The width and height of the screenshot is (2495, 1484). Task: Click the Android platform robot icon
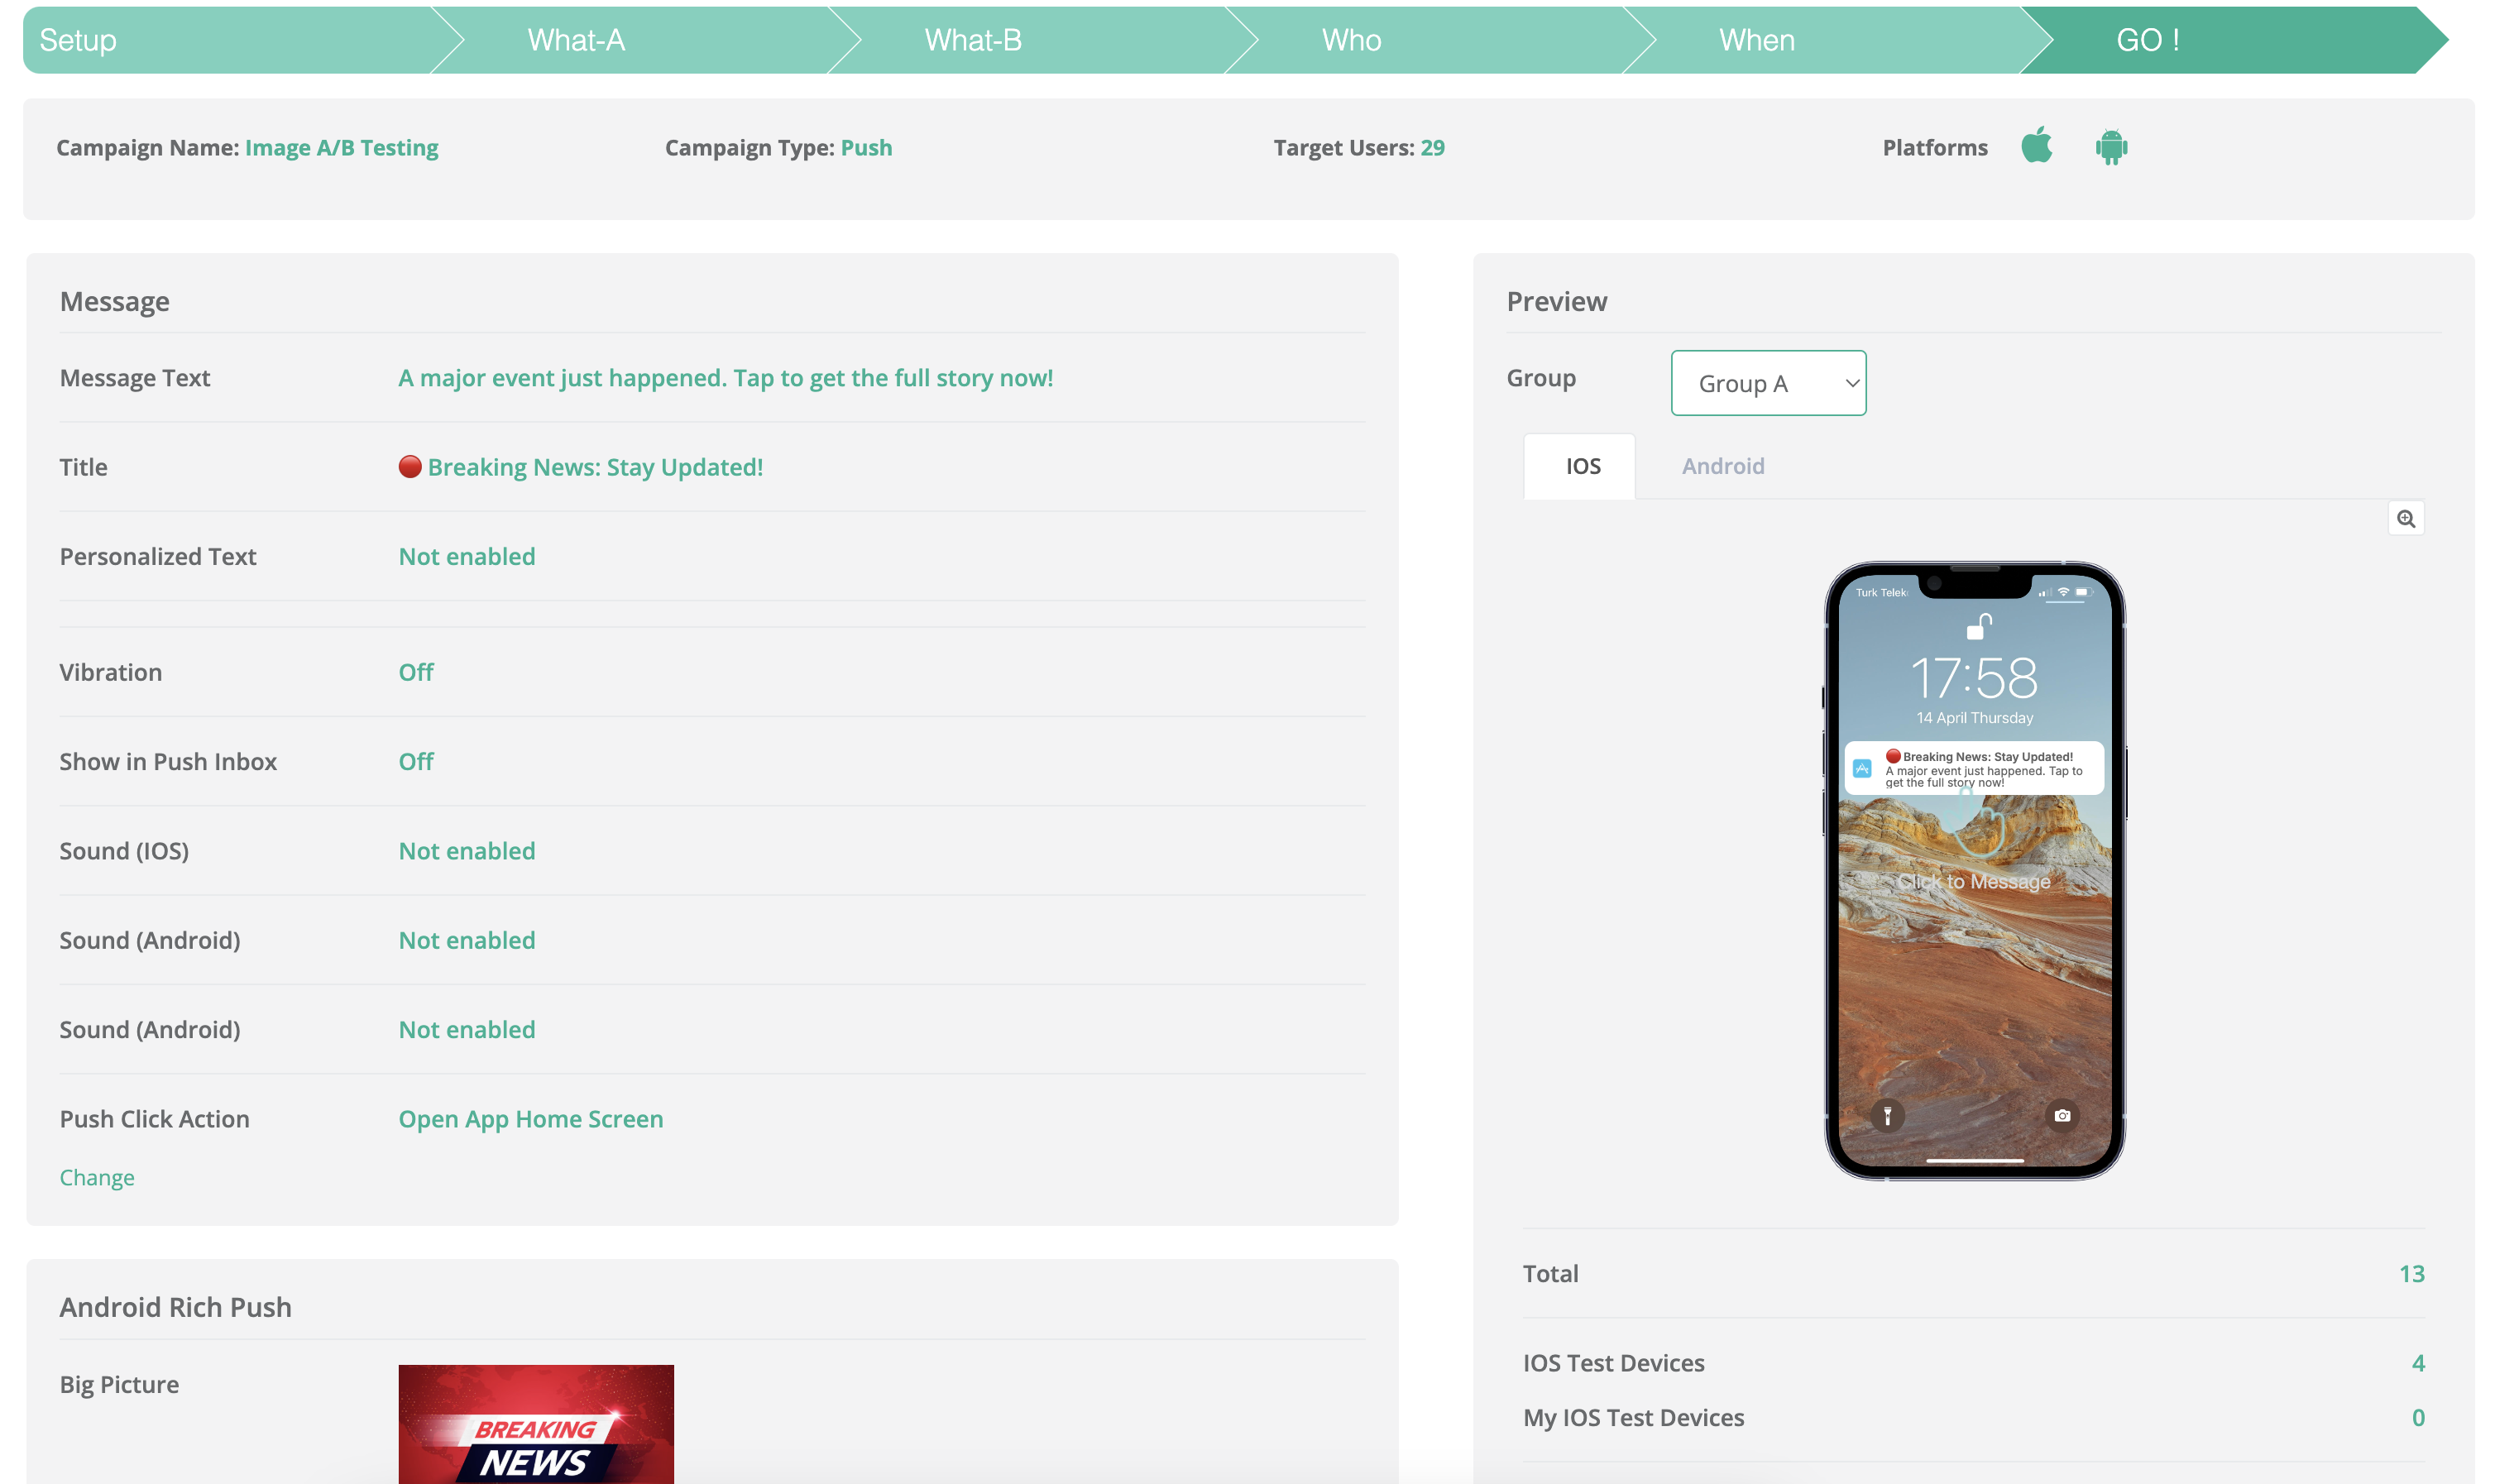[x=2111, y=147]
